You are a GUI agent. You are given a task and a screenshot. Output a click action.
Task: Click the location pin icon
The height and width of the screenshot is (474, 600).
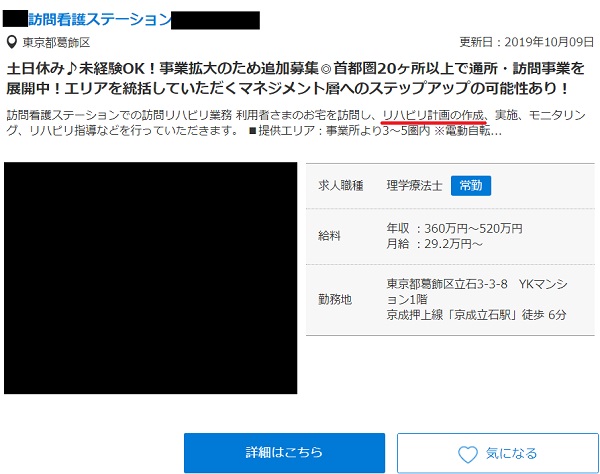(x=11, y=43)
